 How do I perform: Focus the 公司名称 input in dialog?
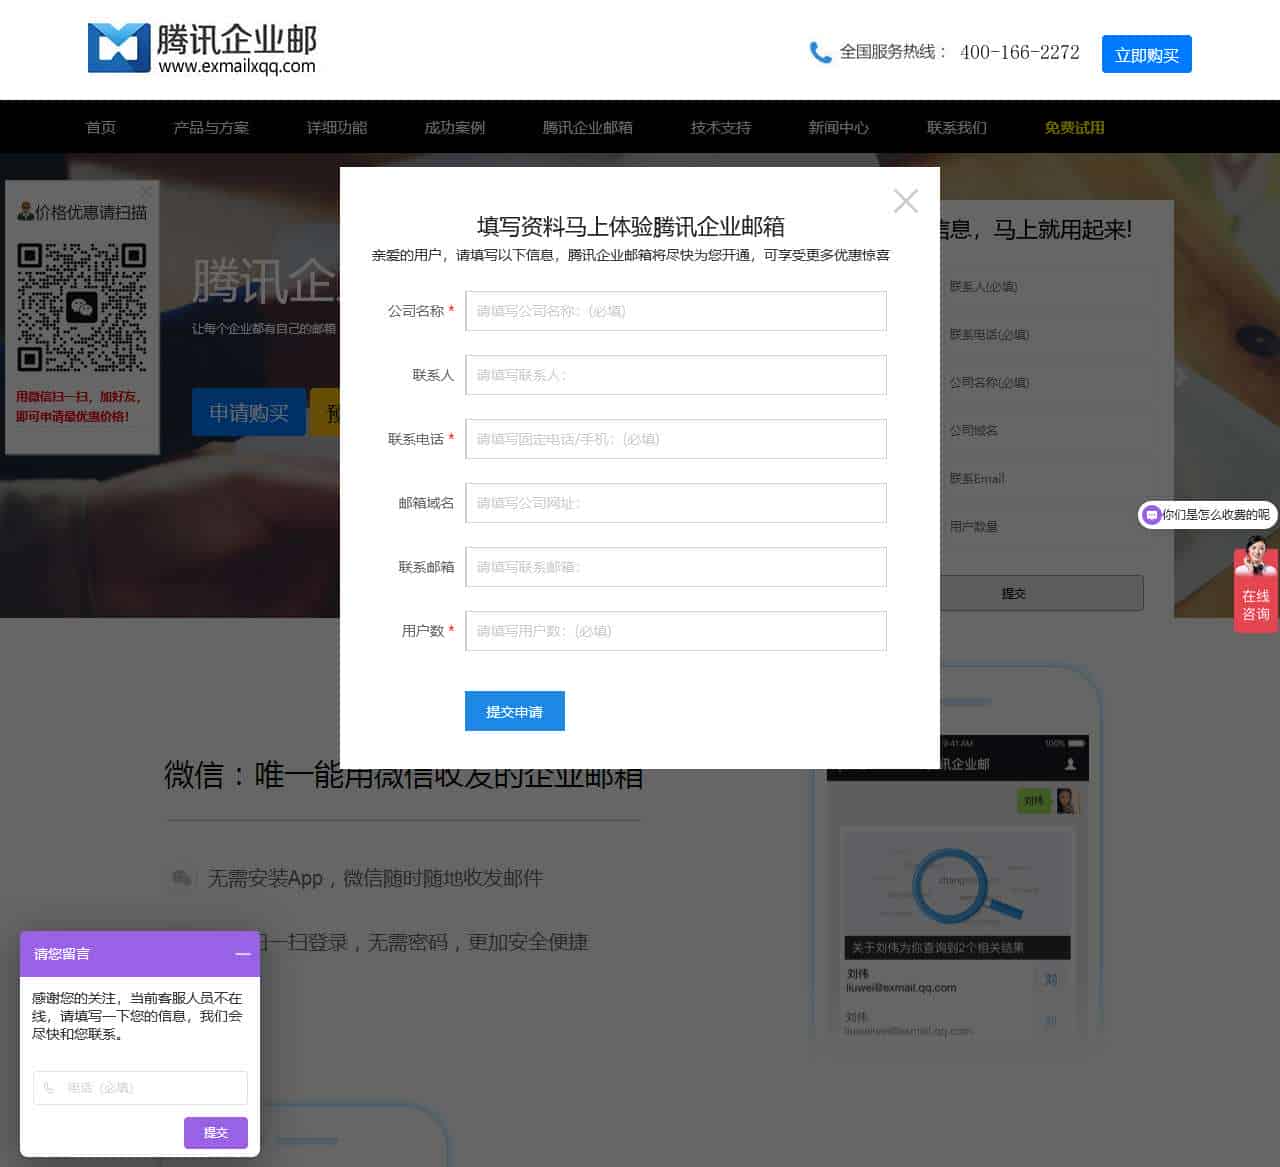(676, 311)
